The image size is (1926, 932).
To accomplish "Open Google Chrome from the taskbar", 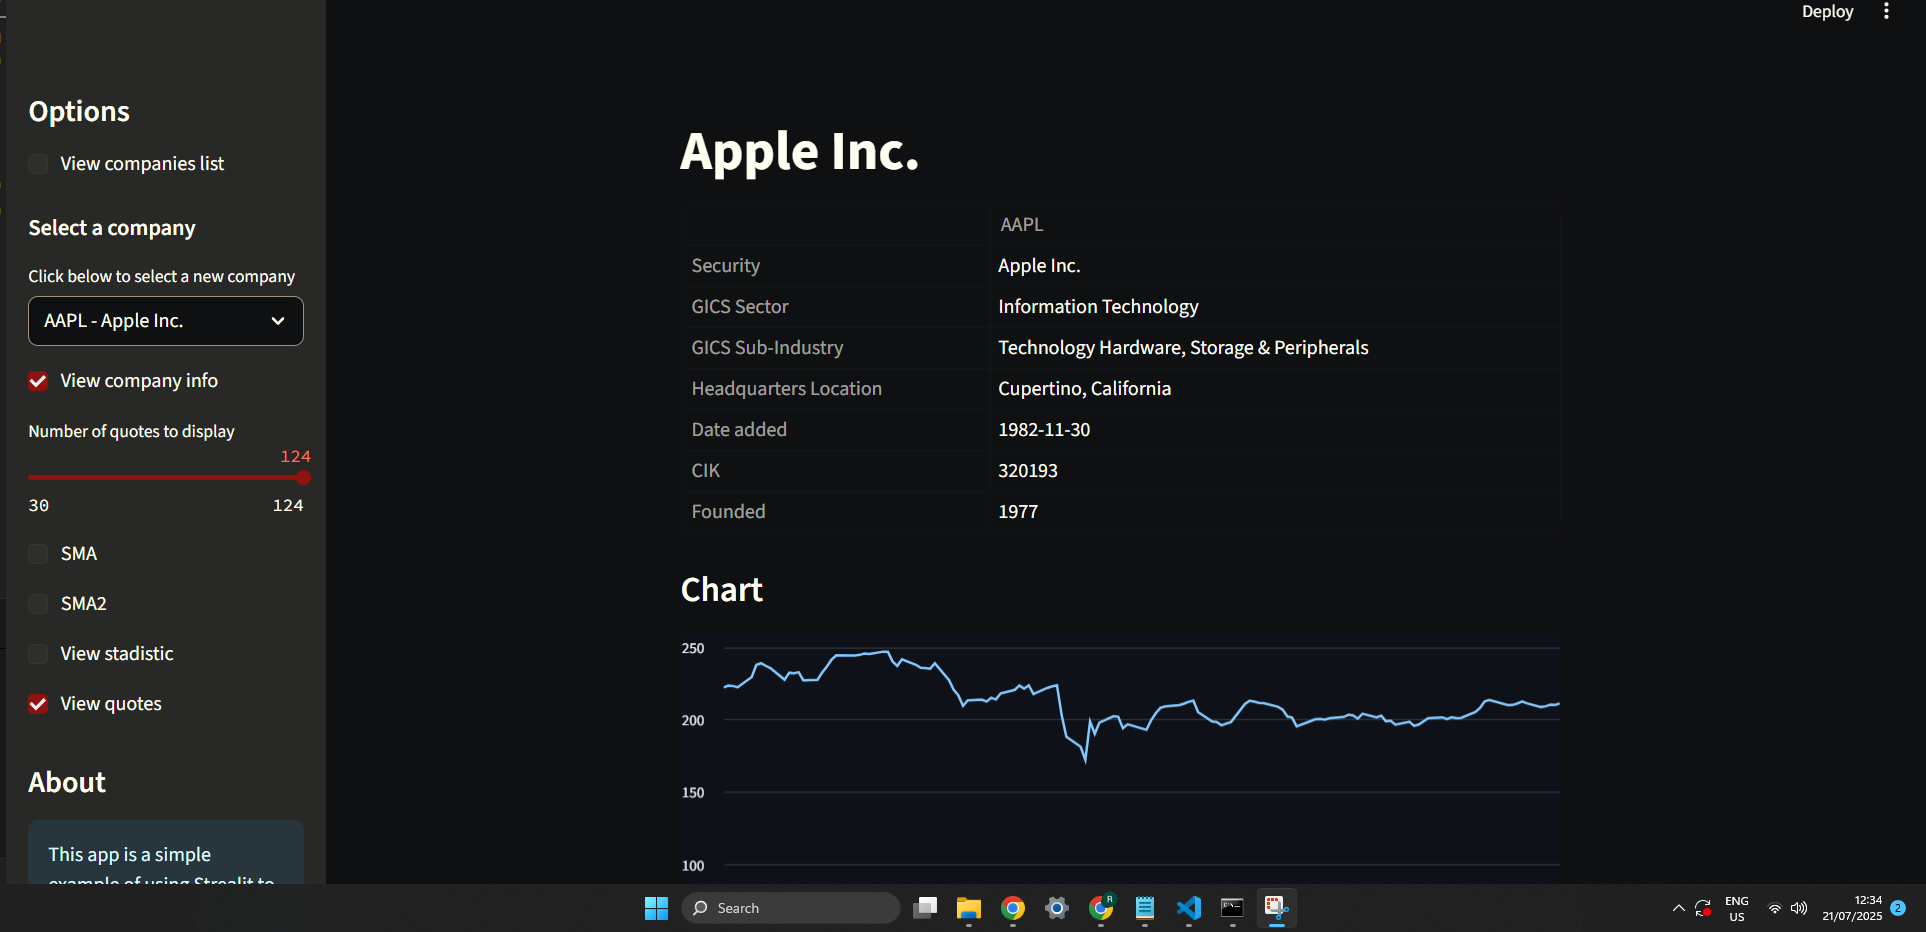I will point(1012,908).
